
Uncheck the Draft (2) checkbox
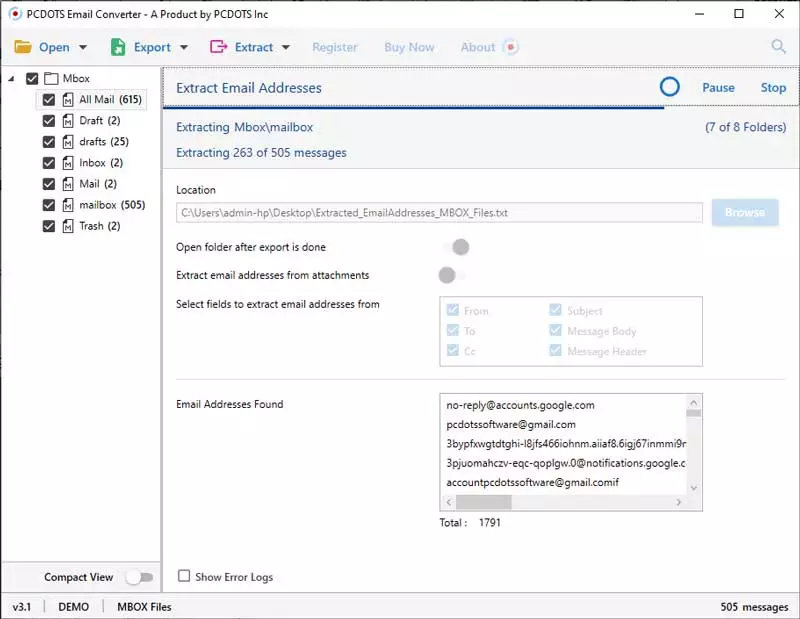(48, 121)
